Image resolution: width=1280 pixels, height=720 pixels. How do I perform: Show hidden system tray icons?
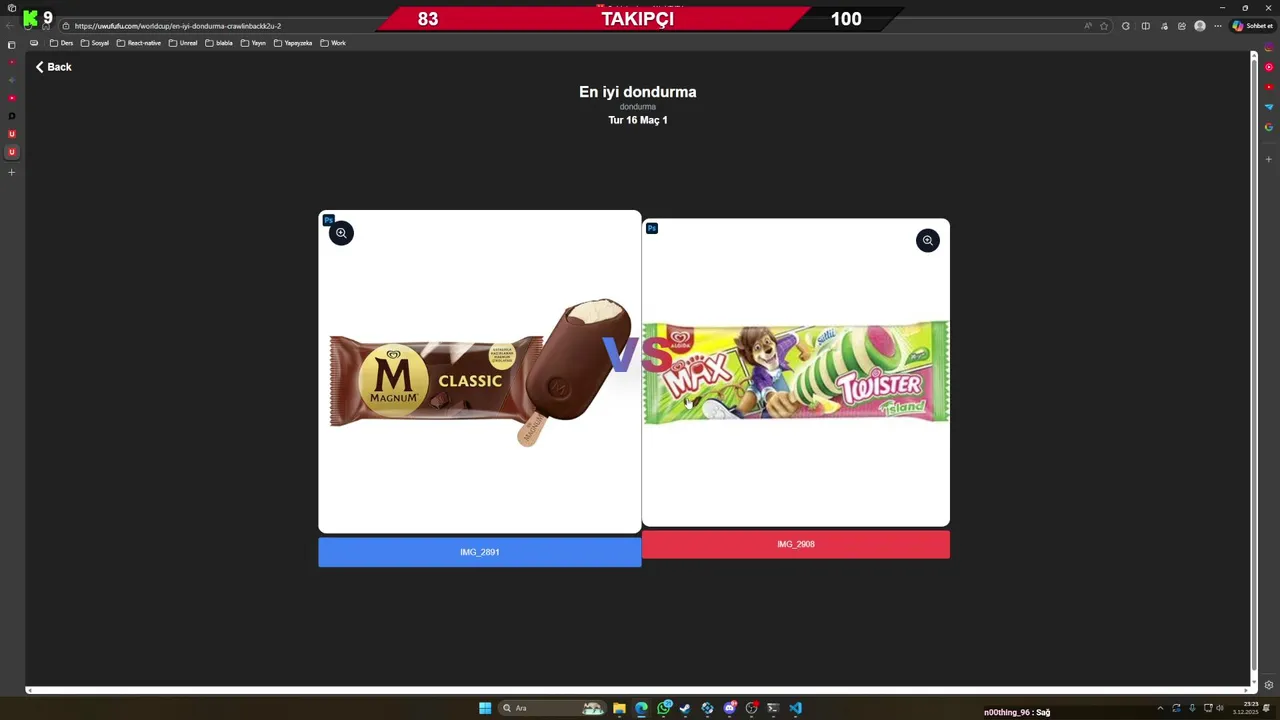click(x=1160, y=708)
